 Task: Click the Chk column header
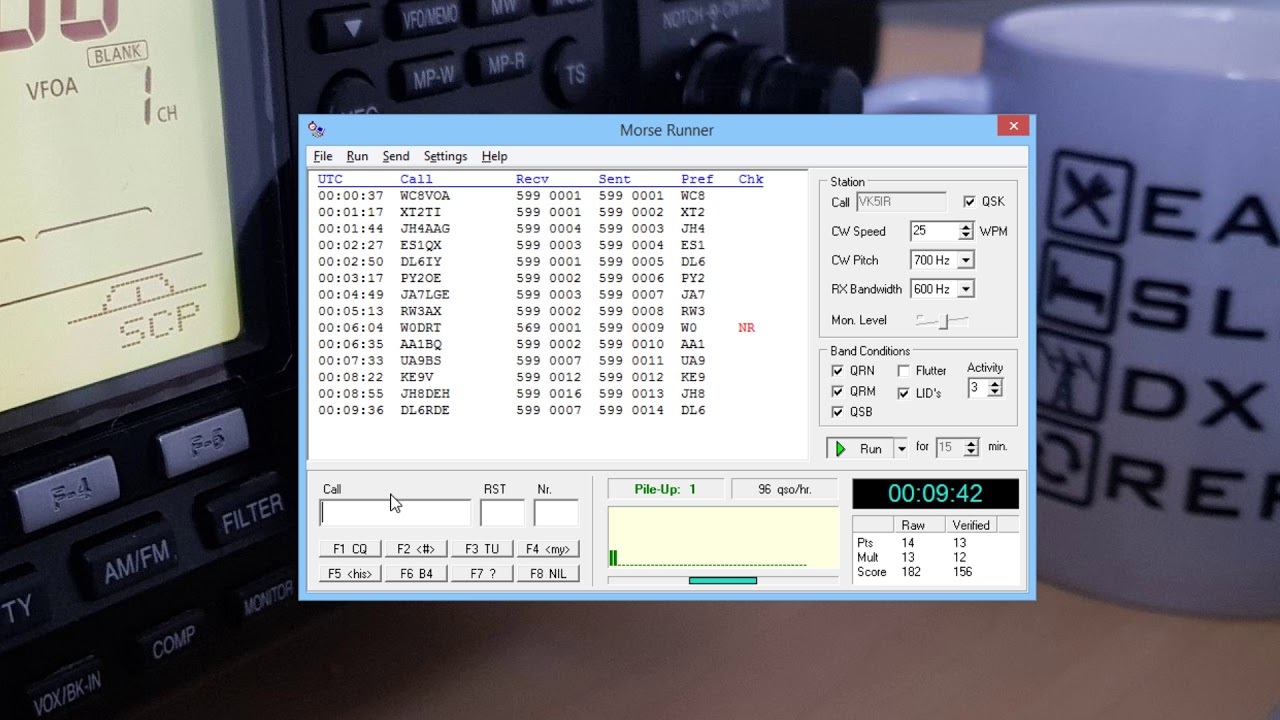tap(751, 180)
